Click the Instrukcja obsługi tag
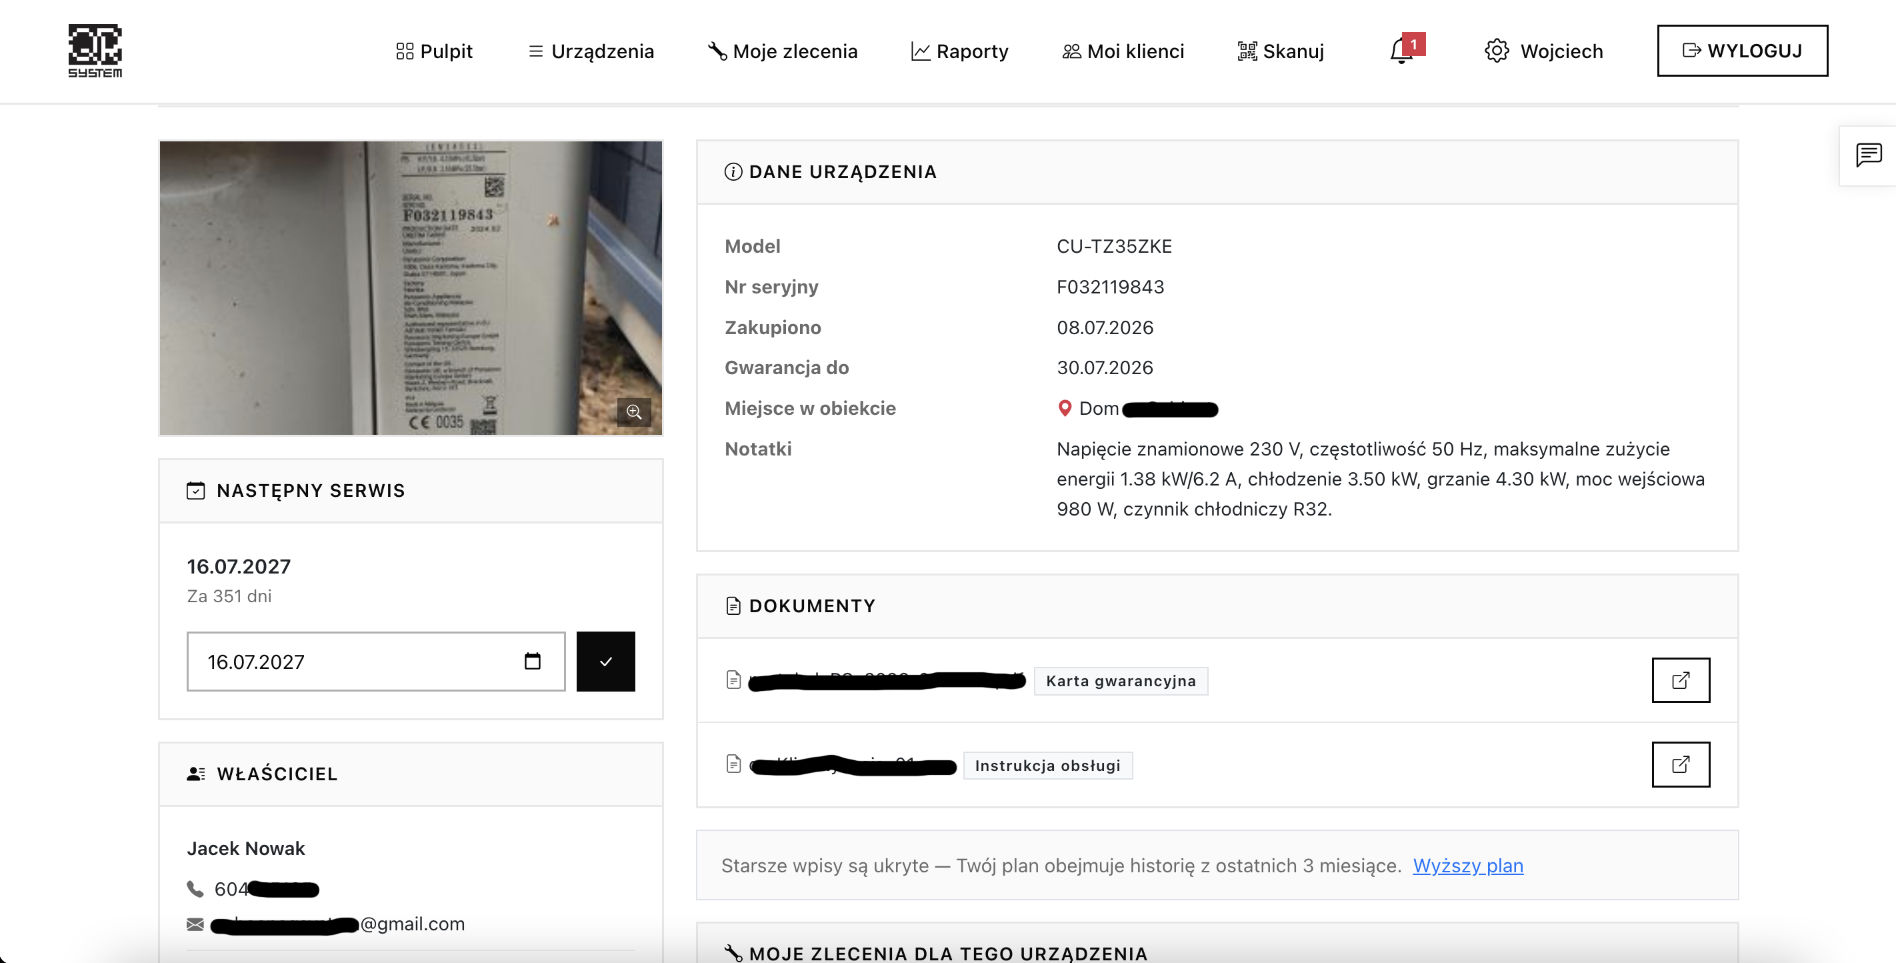Viewport: 1896px width, 963px height. [x=1048, y=765]
